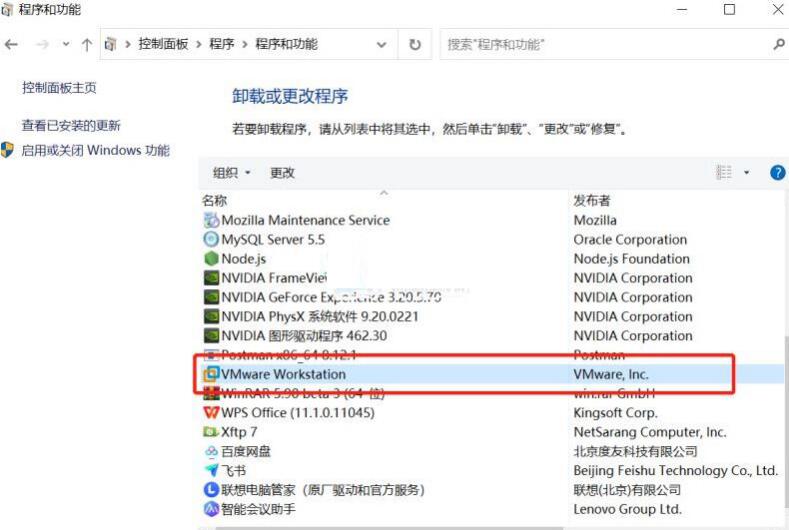
Task: Click the NVIDIA 图形驱动程序 icon
Action: point(211,335)
